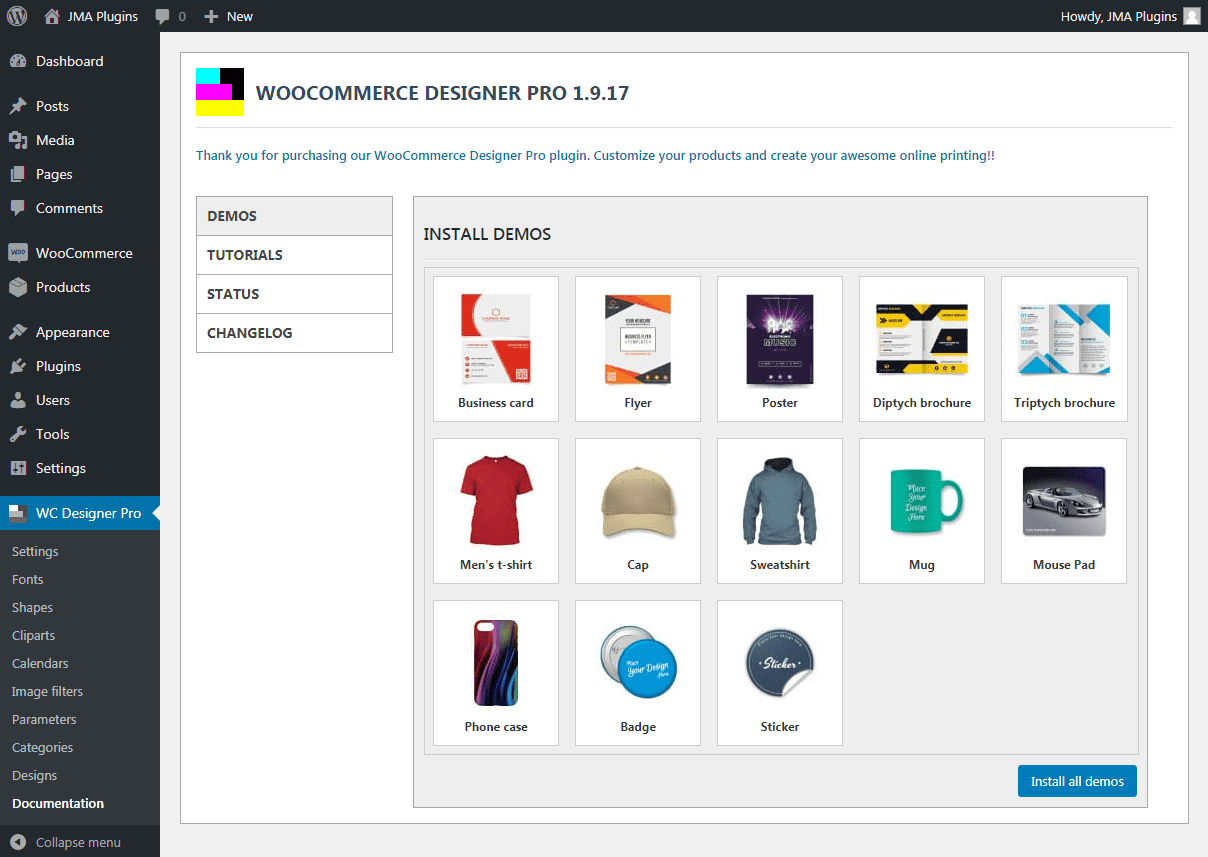Select the Business card demo
This screenshot has width=1208, height=857.
pos(496,349)
